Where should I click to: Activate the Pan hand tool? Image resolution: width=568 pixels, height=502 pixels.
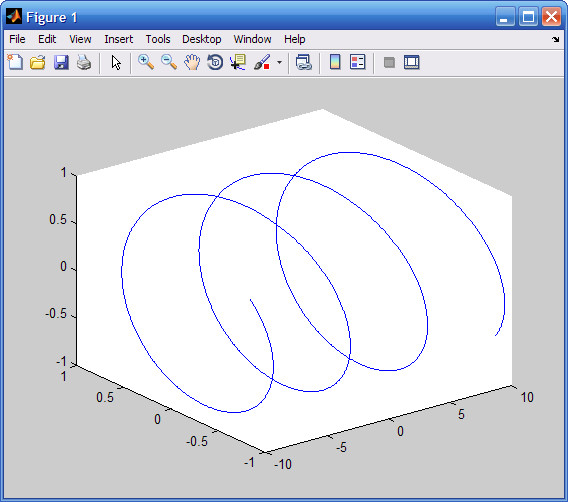192,62
